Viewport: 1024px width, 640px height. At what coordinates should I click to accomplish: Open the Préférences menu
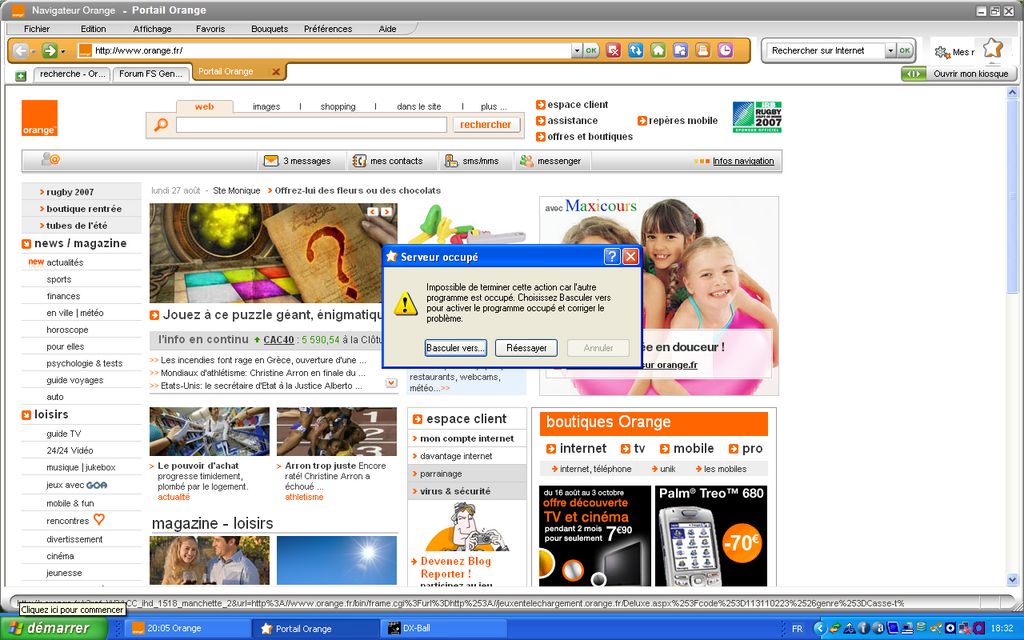pyautogui.click(x=328, y=29)
